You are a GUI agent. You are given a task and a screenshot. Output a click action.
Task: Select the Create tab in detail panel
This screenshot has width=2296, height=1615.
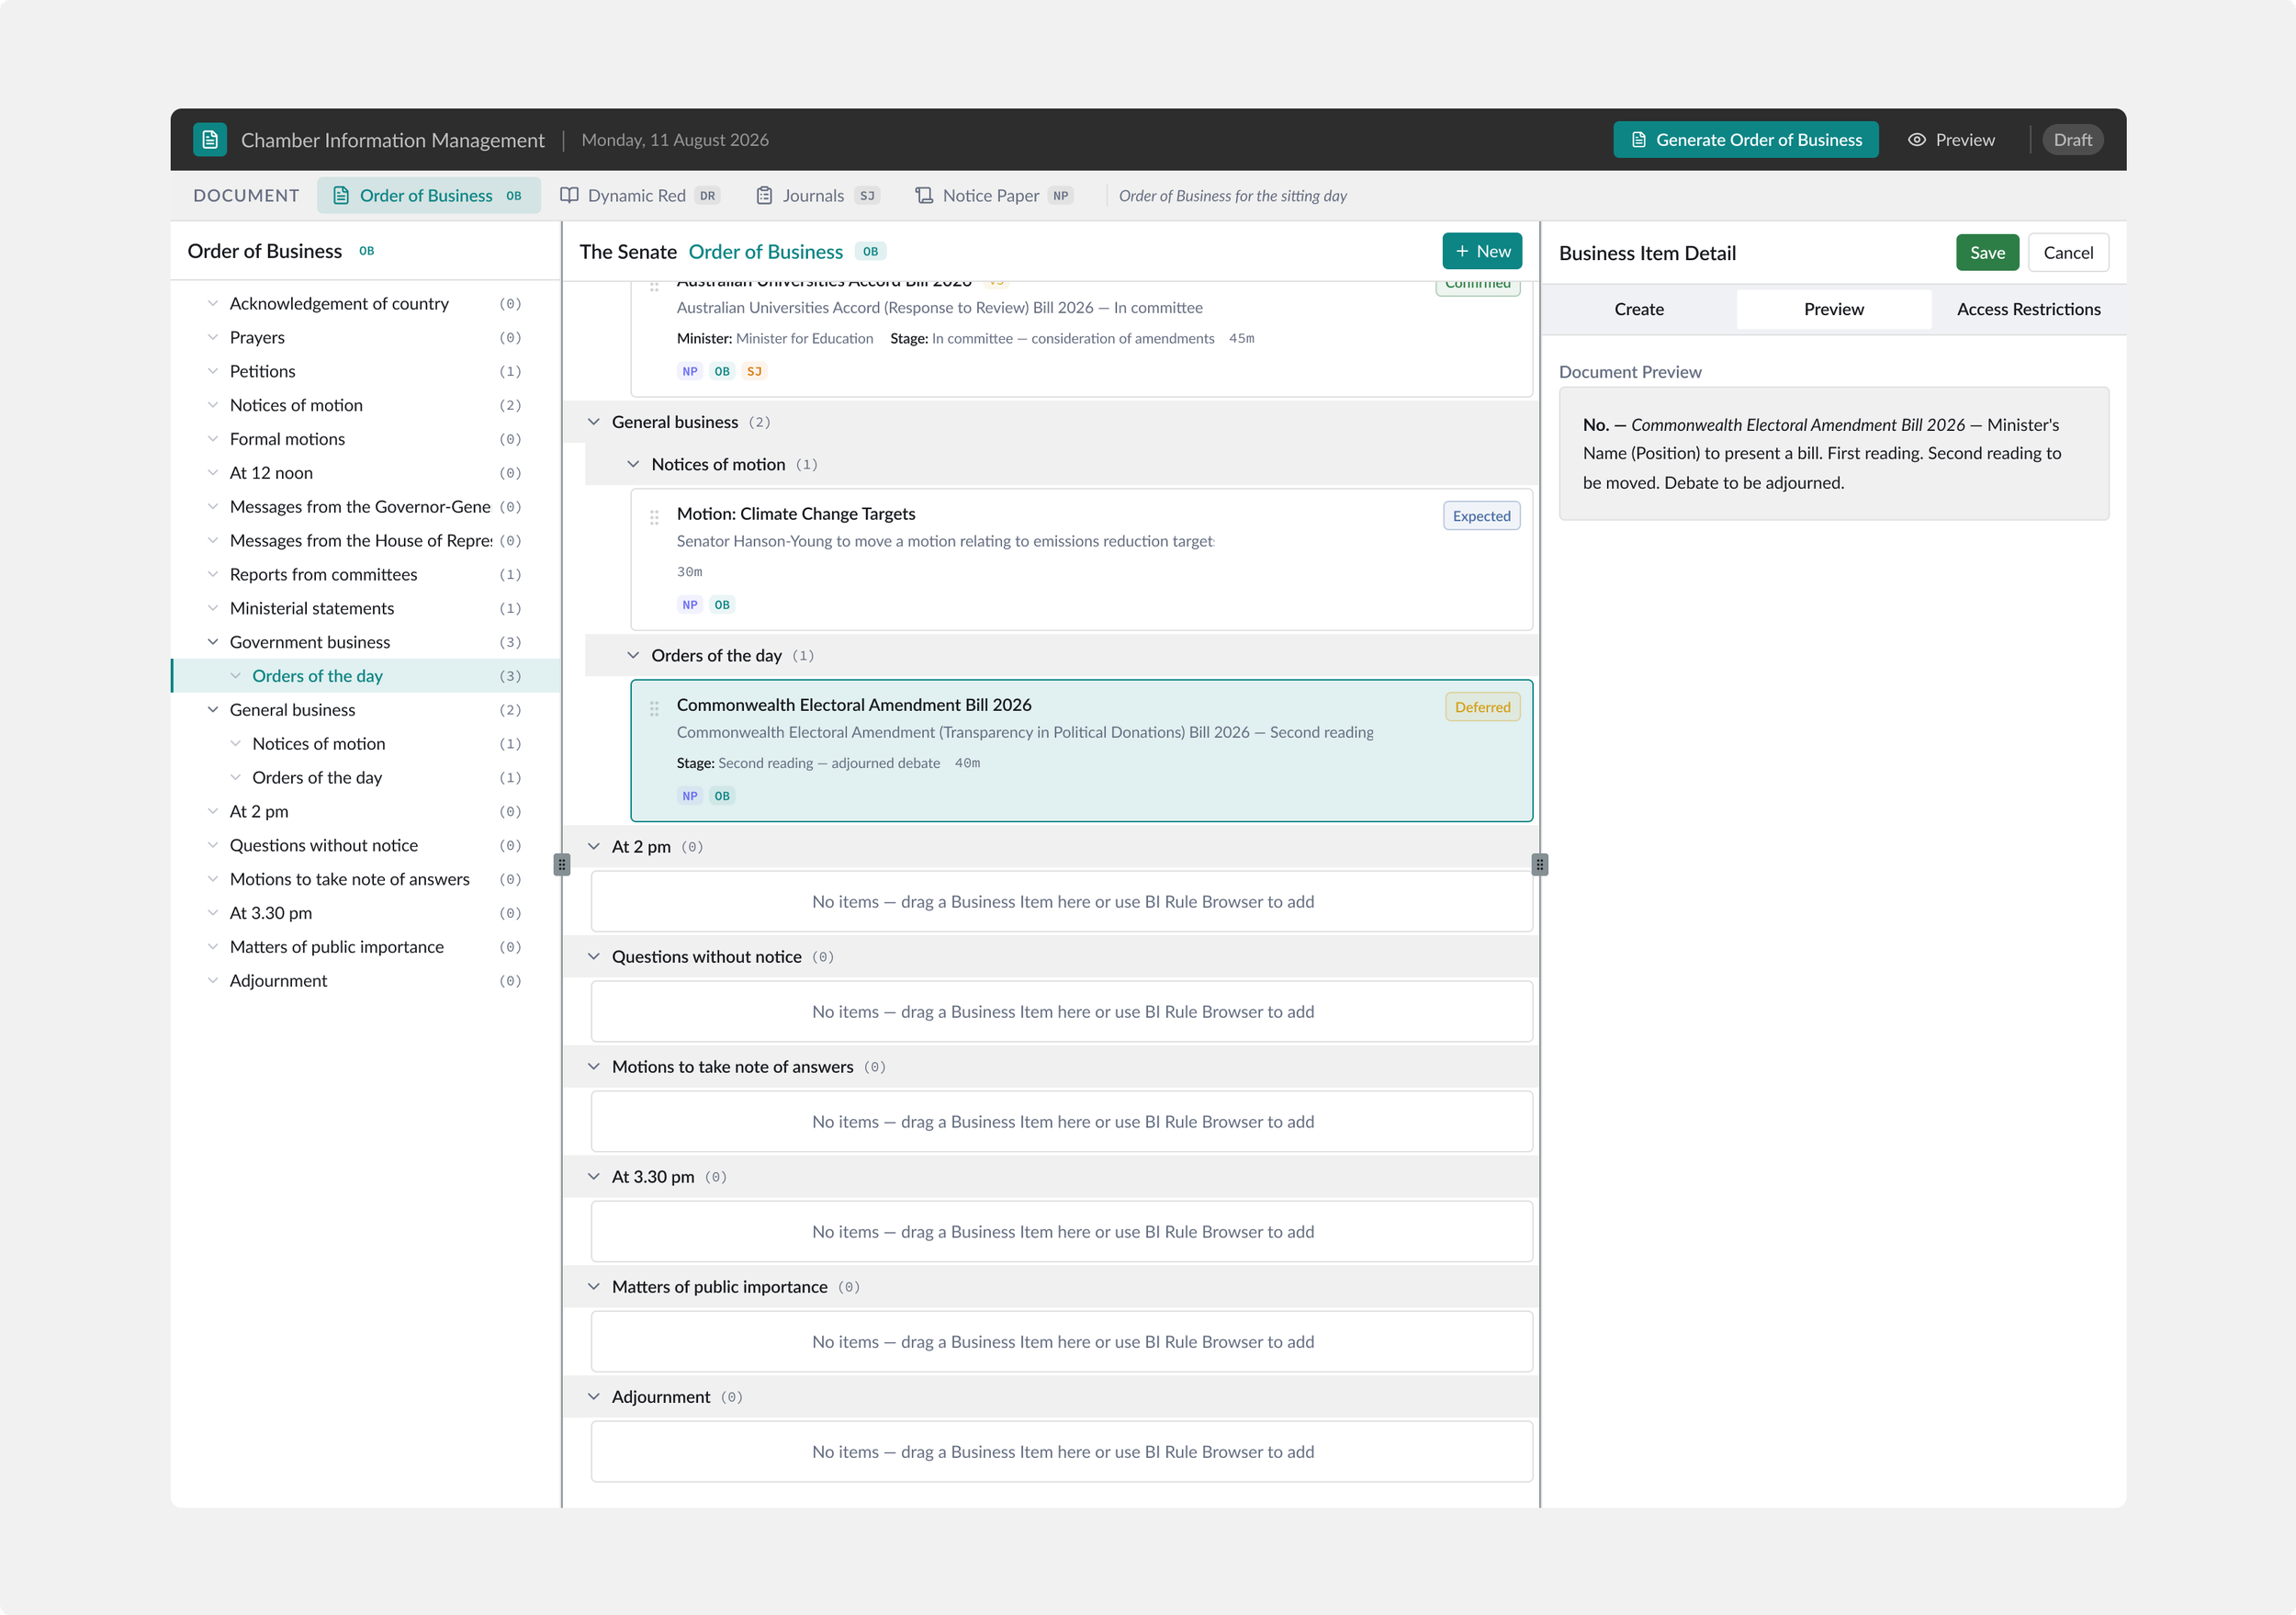coord(1639,309)
